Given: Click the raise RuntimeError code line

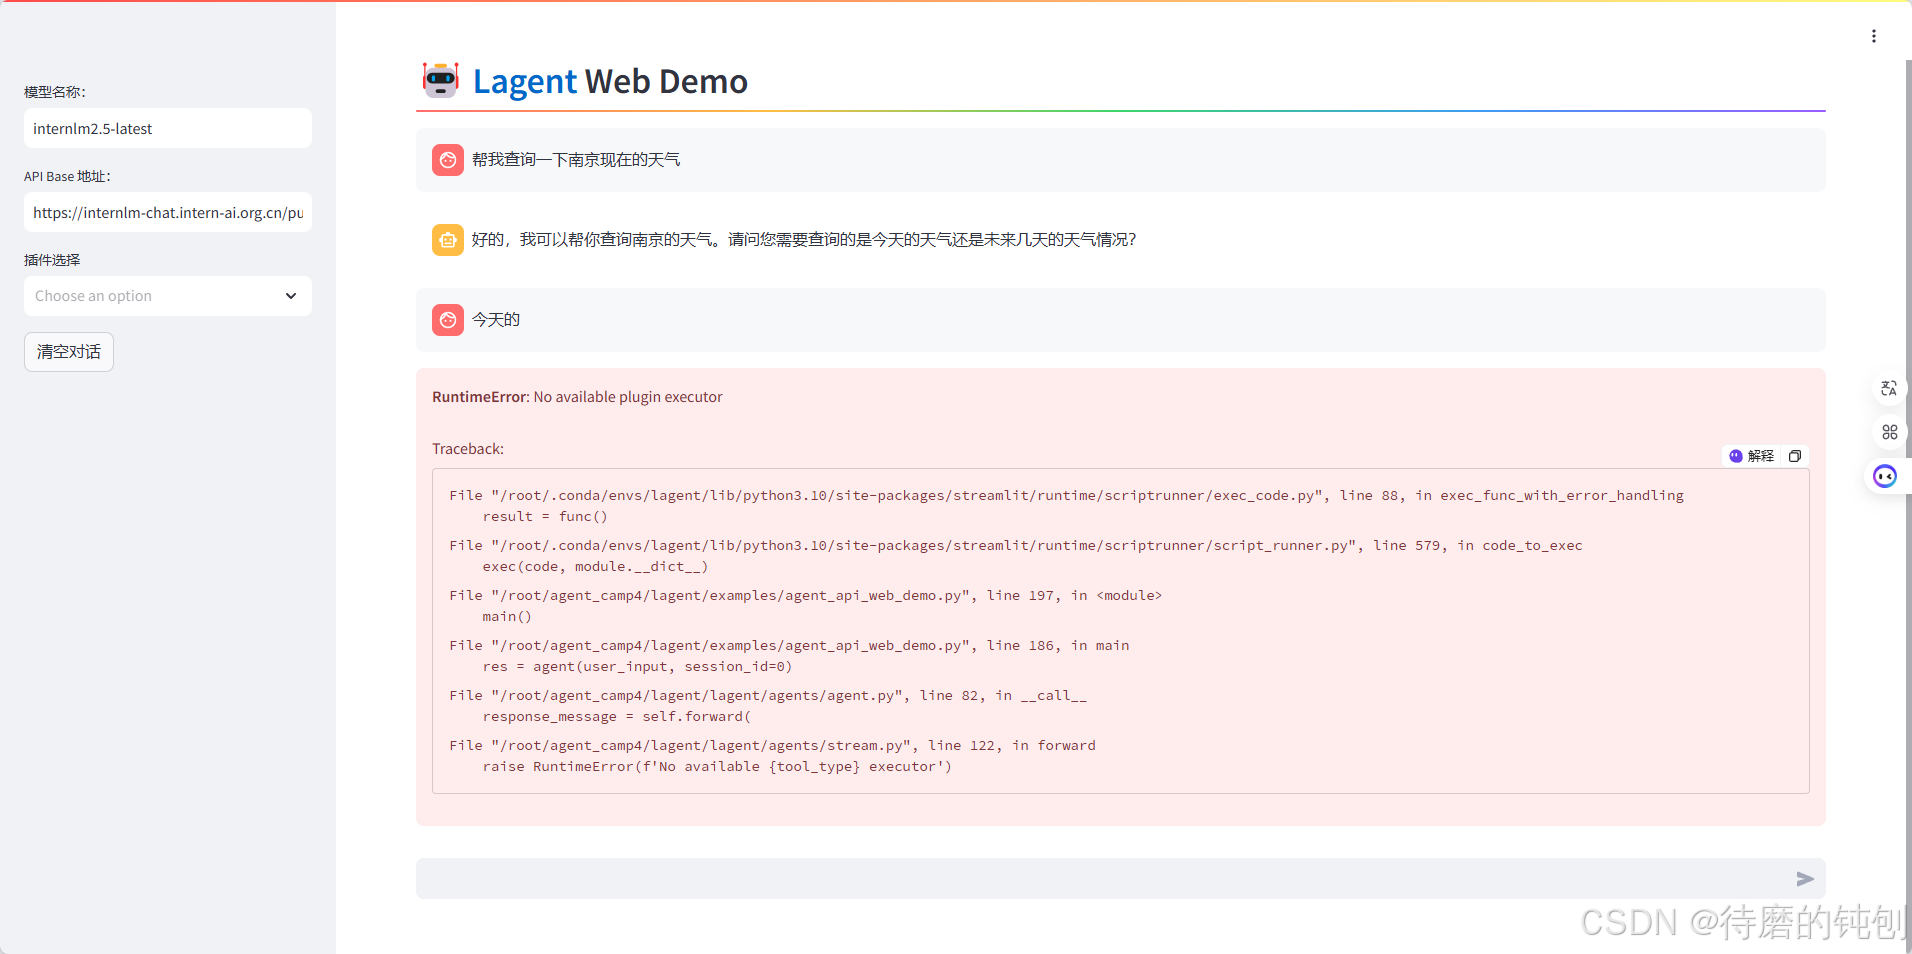Looking at the screenshot, I should (x=717, y=766).
